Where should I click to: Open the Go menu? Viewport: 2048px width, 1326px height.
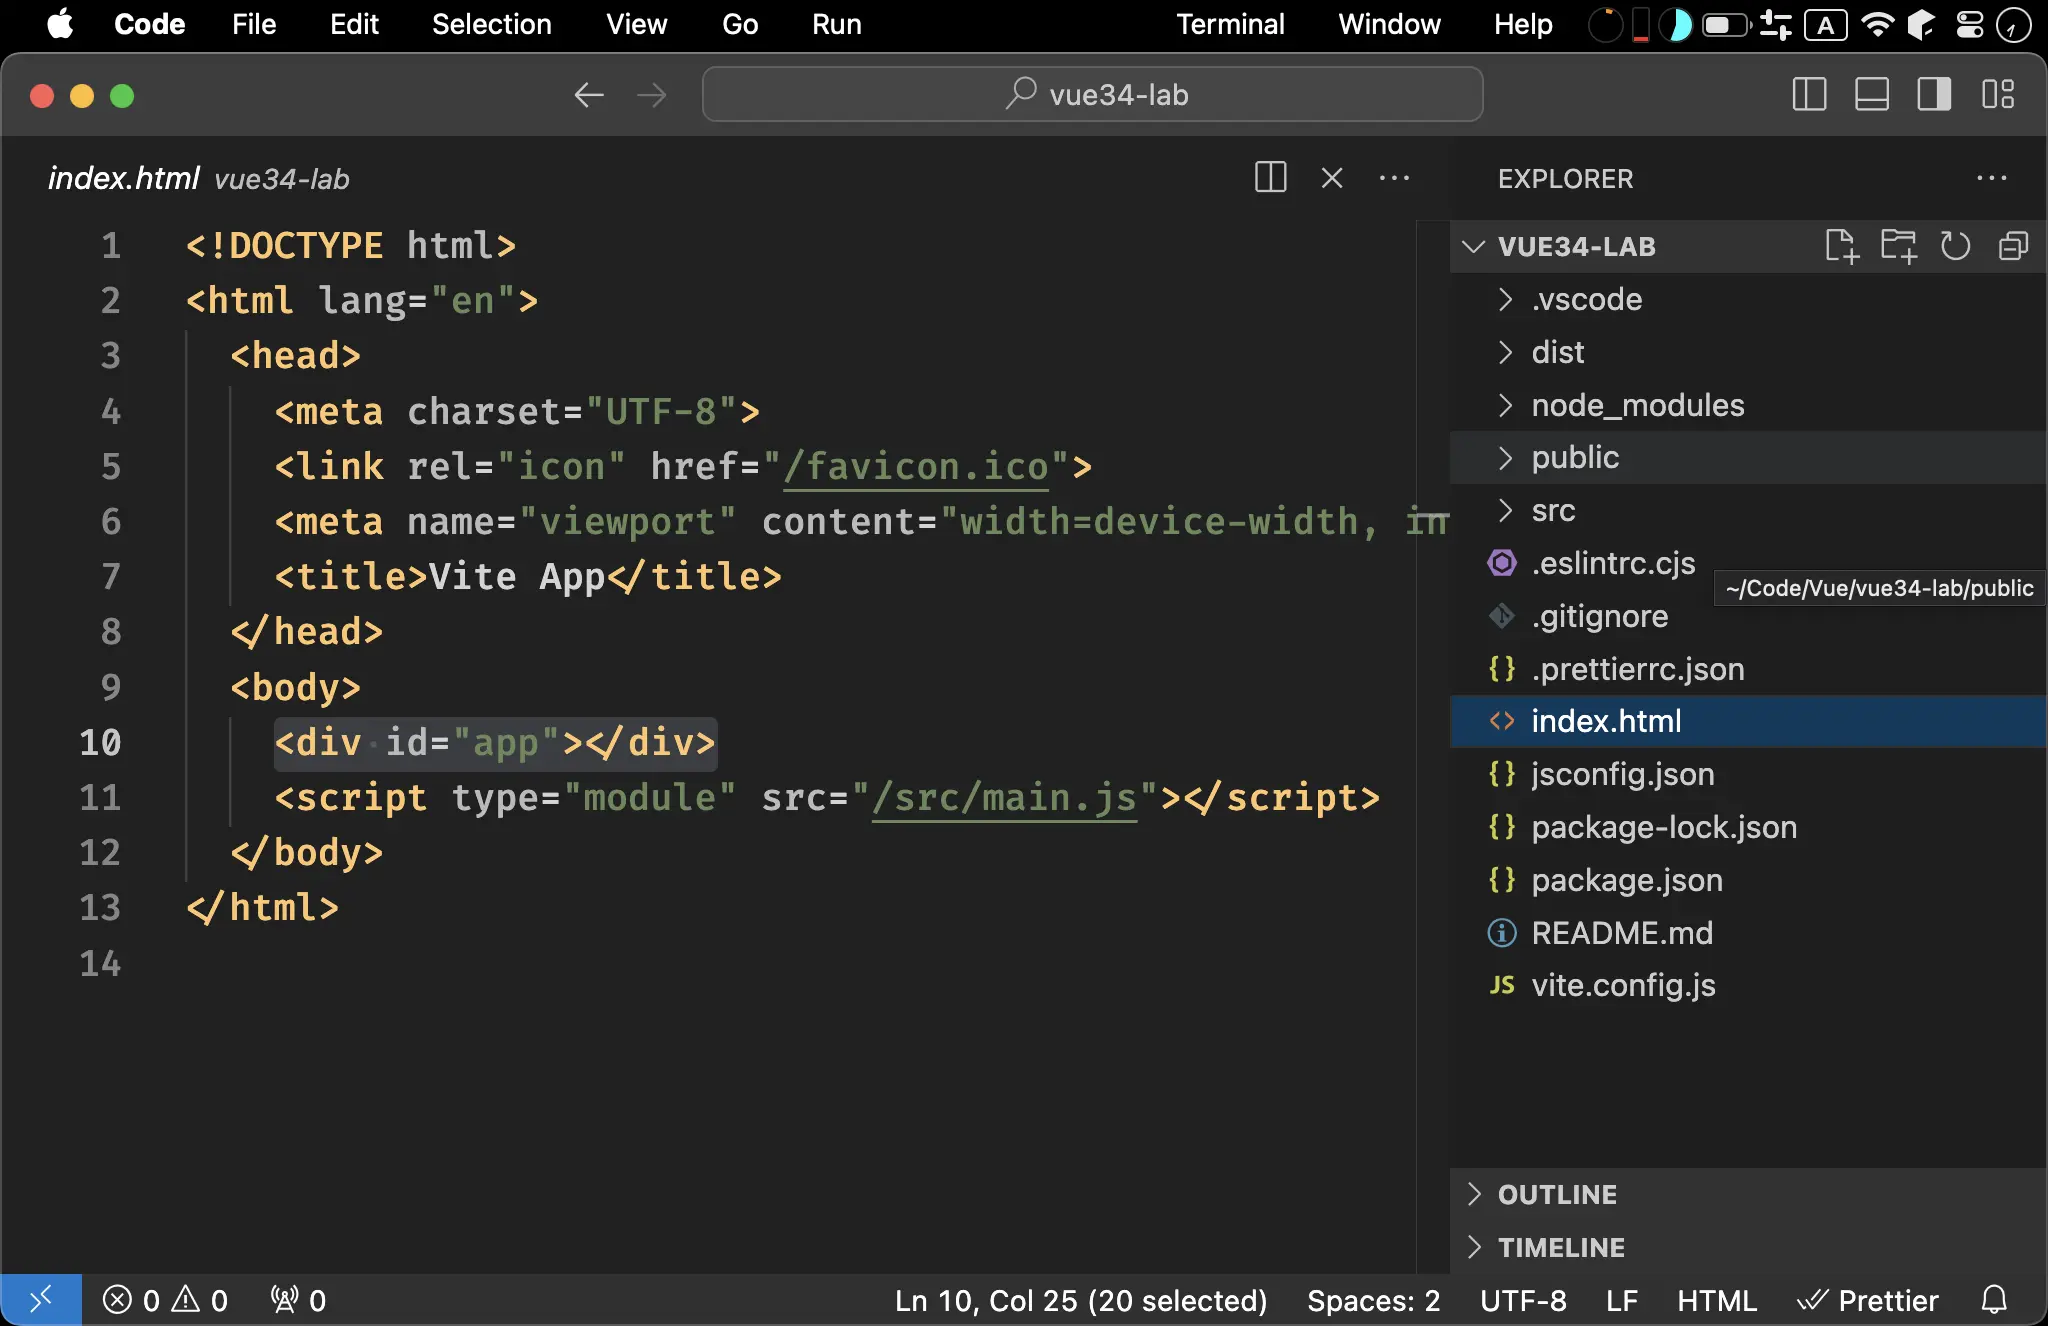740,24
